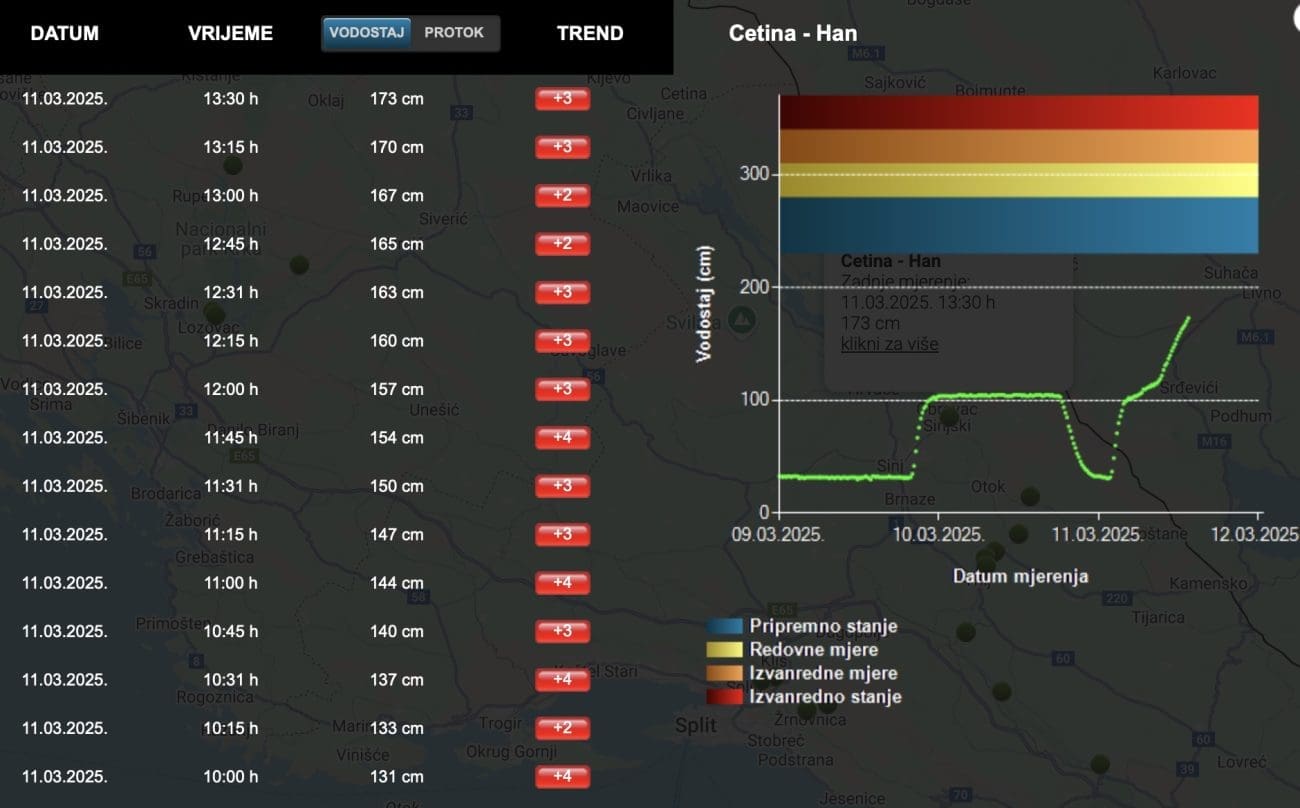Click the +2 trend badge at 10:15 h
Screen dimensions: 1300x808
[562, 728]
